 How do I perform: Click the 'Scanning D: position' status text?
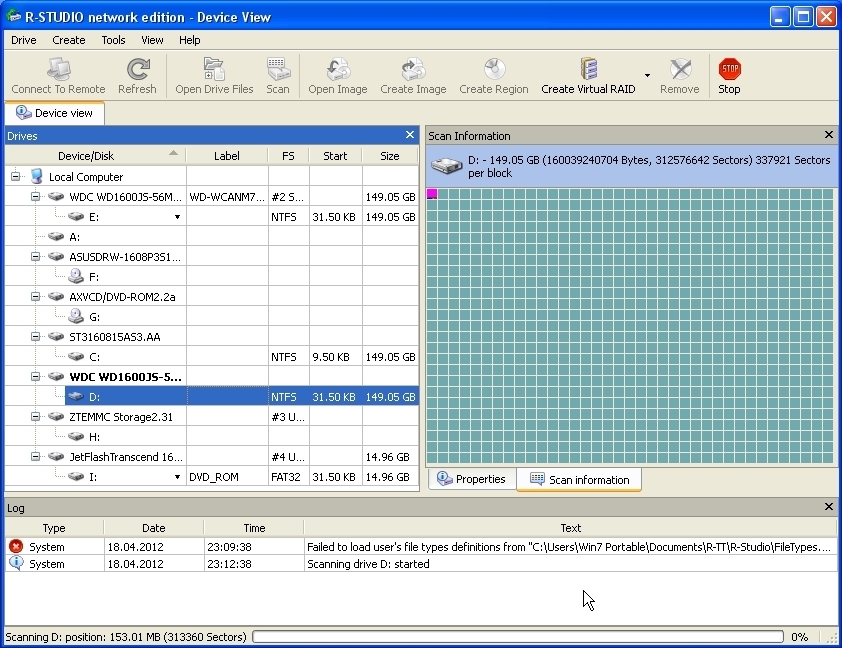(126, 637)
